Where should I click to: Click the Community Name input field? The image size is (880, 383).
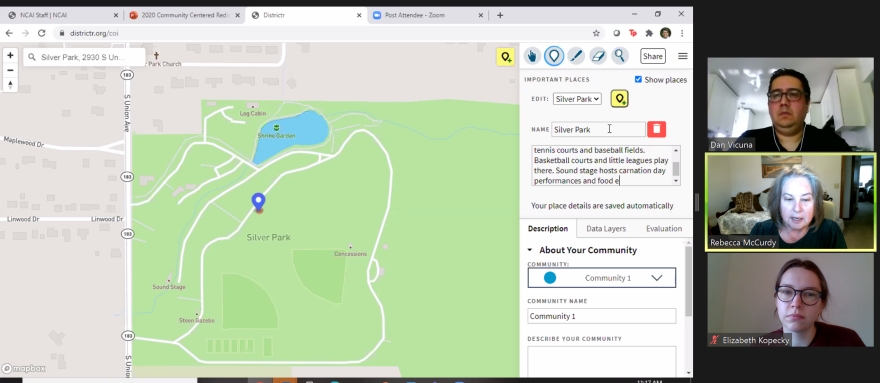point(602,316)
